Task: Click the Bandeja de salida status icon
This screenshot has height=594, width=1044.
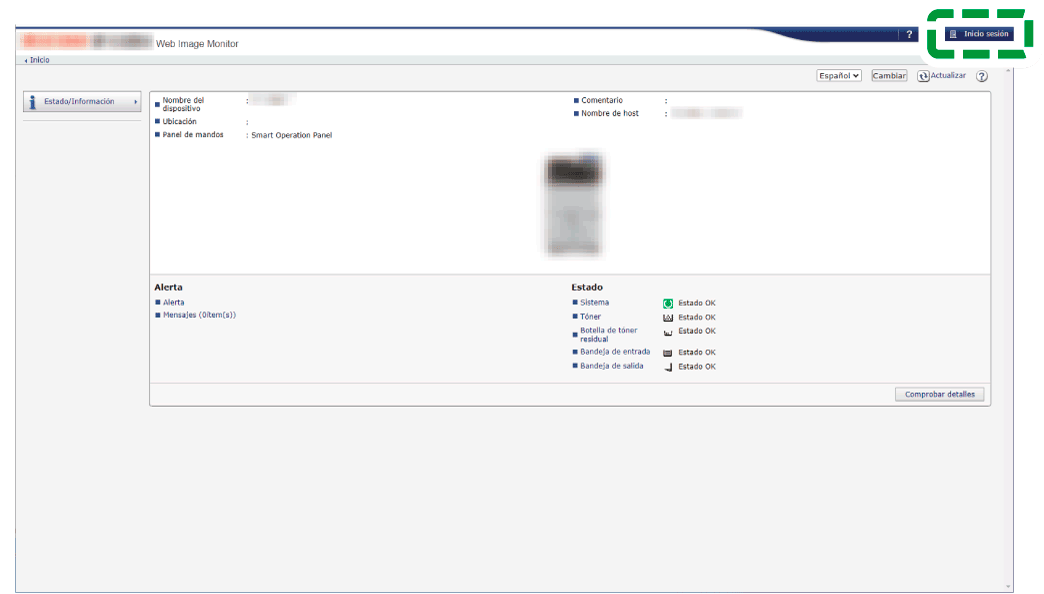Action: point(668,367)
